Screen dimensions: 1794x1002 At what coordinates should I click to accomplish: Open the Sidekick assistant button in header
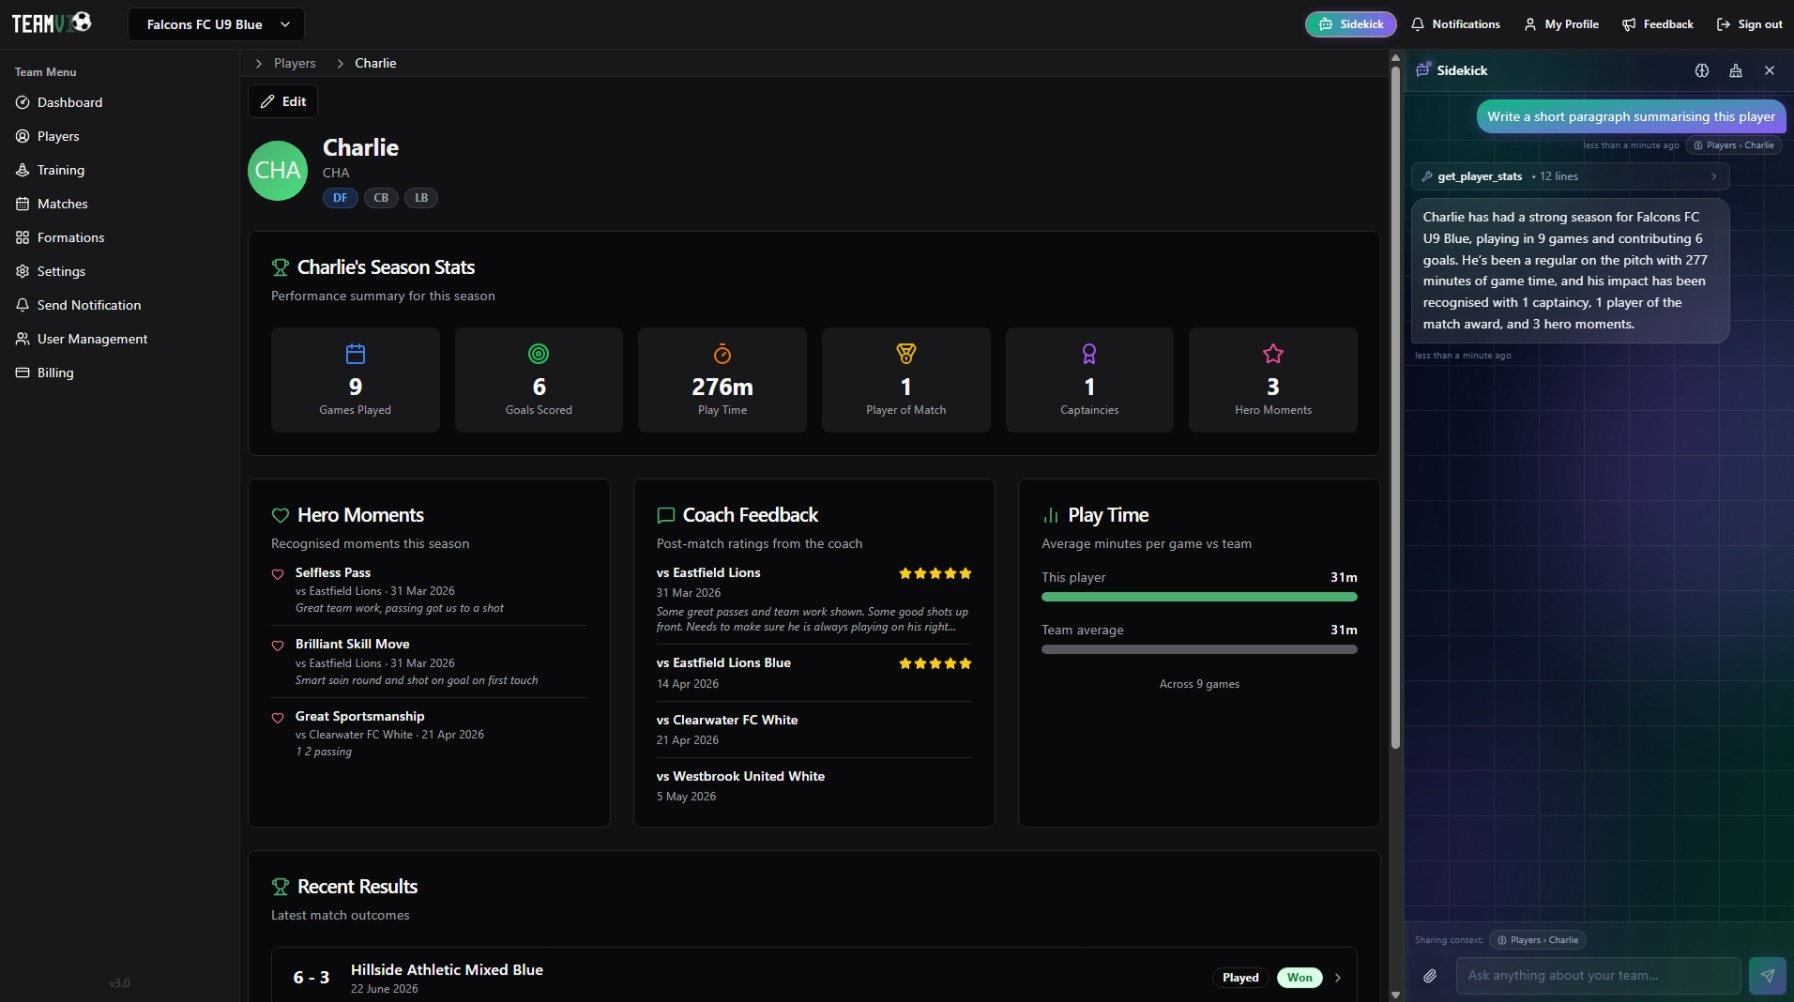(1350, 24)
